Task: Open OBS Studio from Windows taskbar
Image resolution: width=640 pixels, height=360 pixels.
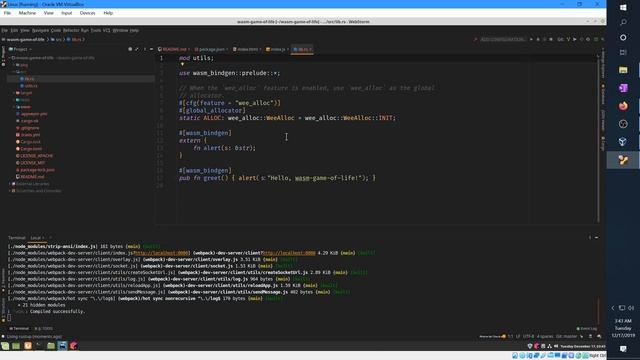Action: pos(623,124)
